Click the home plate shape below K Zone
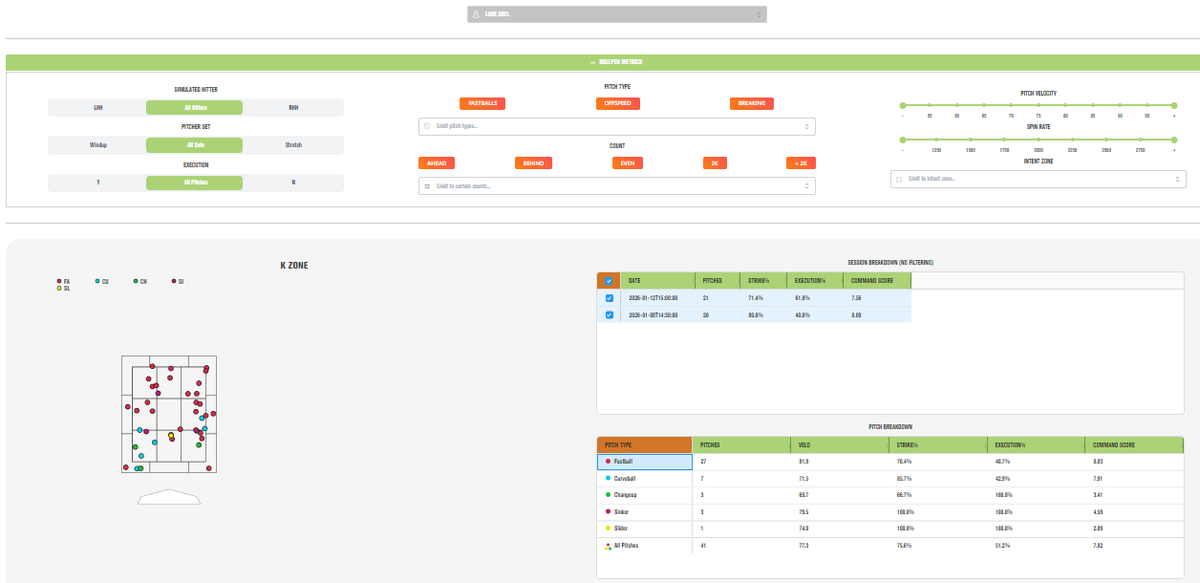The height and width of the screenshot is (583, 1200). pos(169,496)
